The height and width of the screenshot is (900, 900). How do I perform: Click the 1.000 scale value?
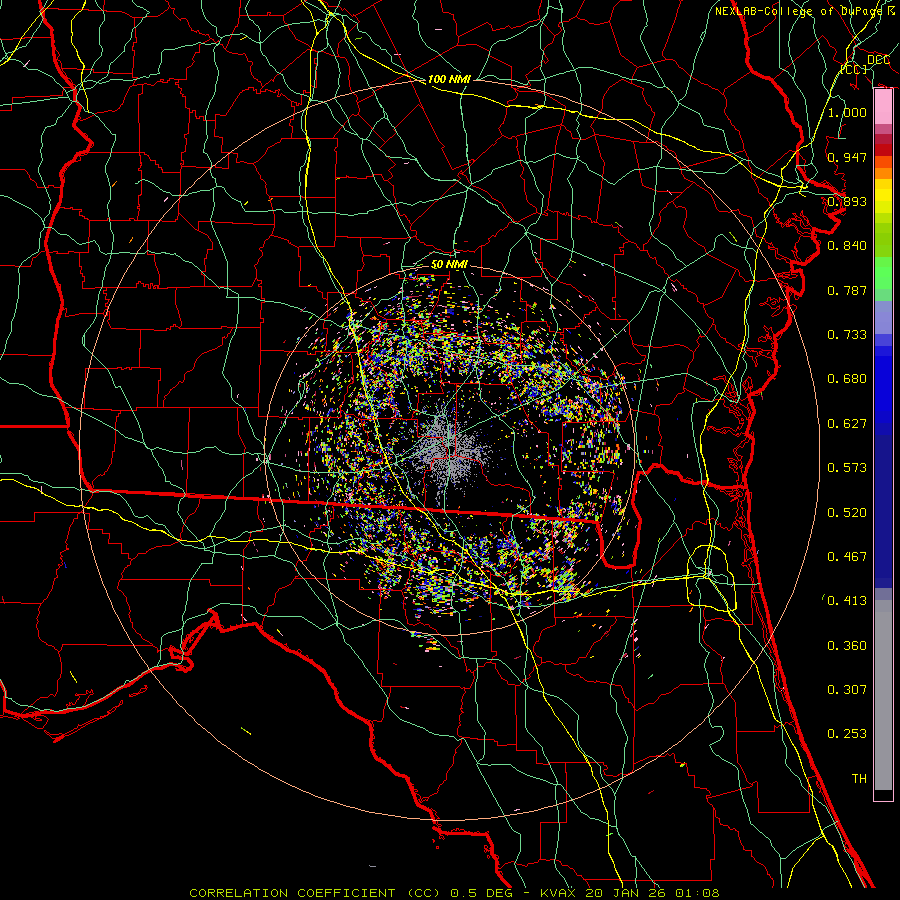[x=847, y=112]
